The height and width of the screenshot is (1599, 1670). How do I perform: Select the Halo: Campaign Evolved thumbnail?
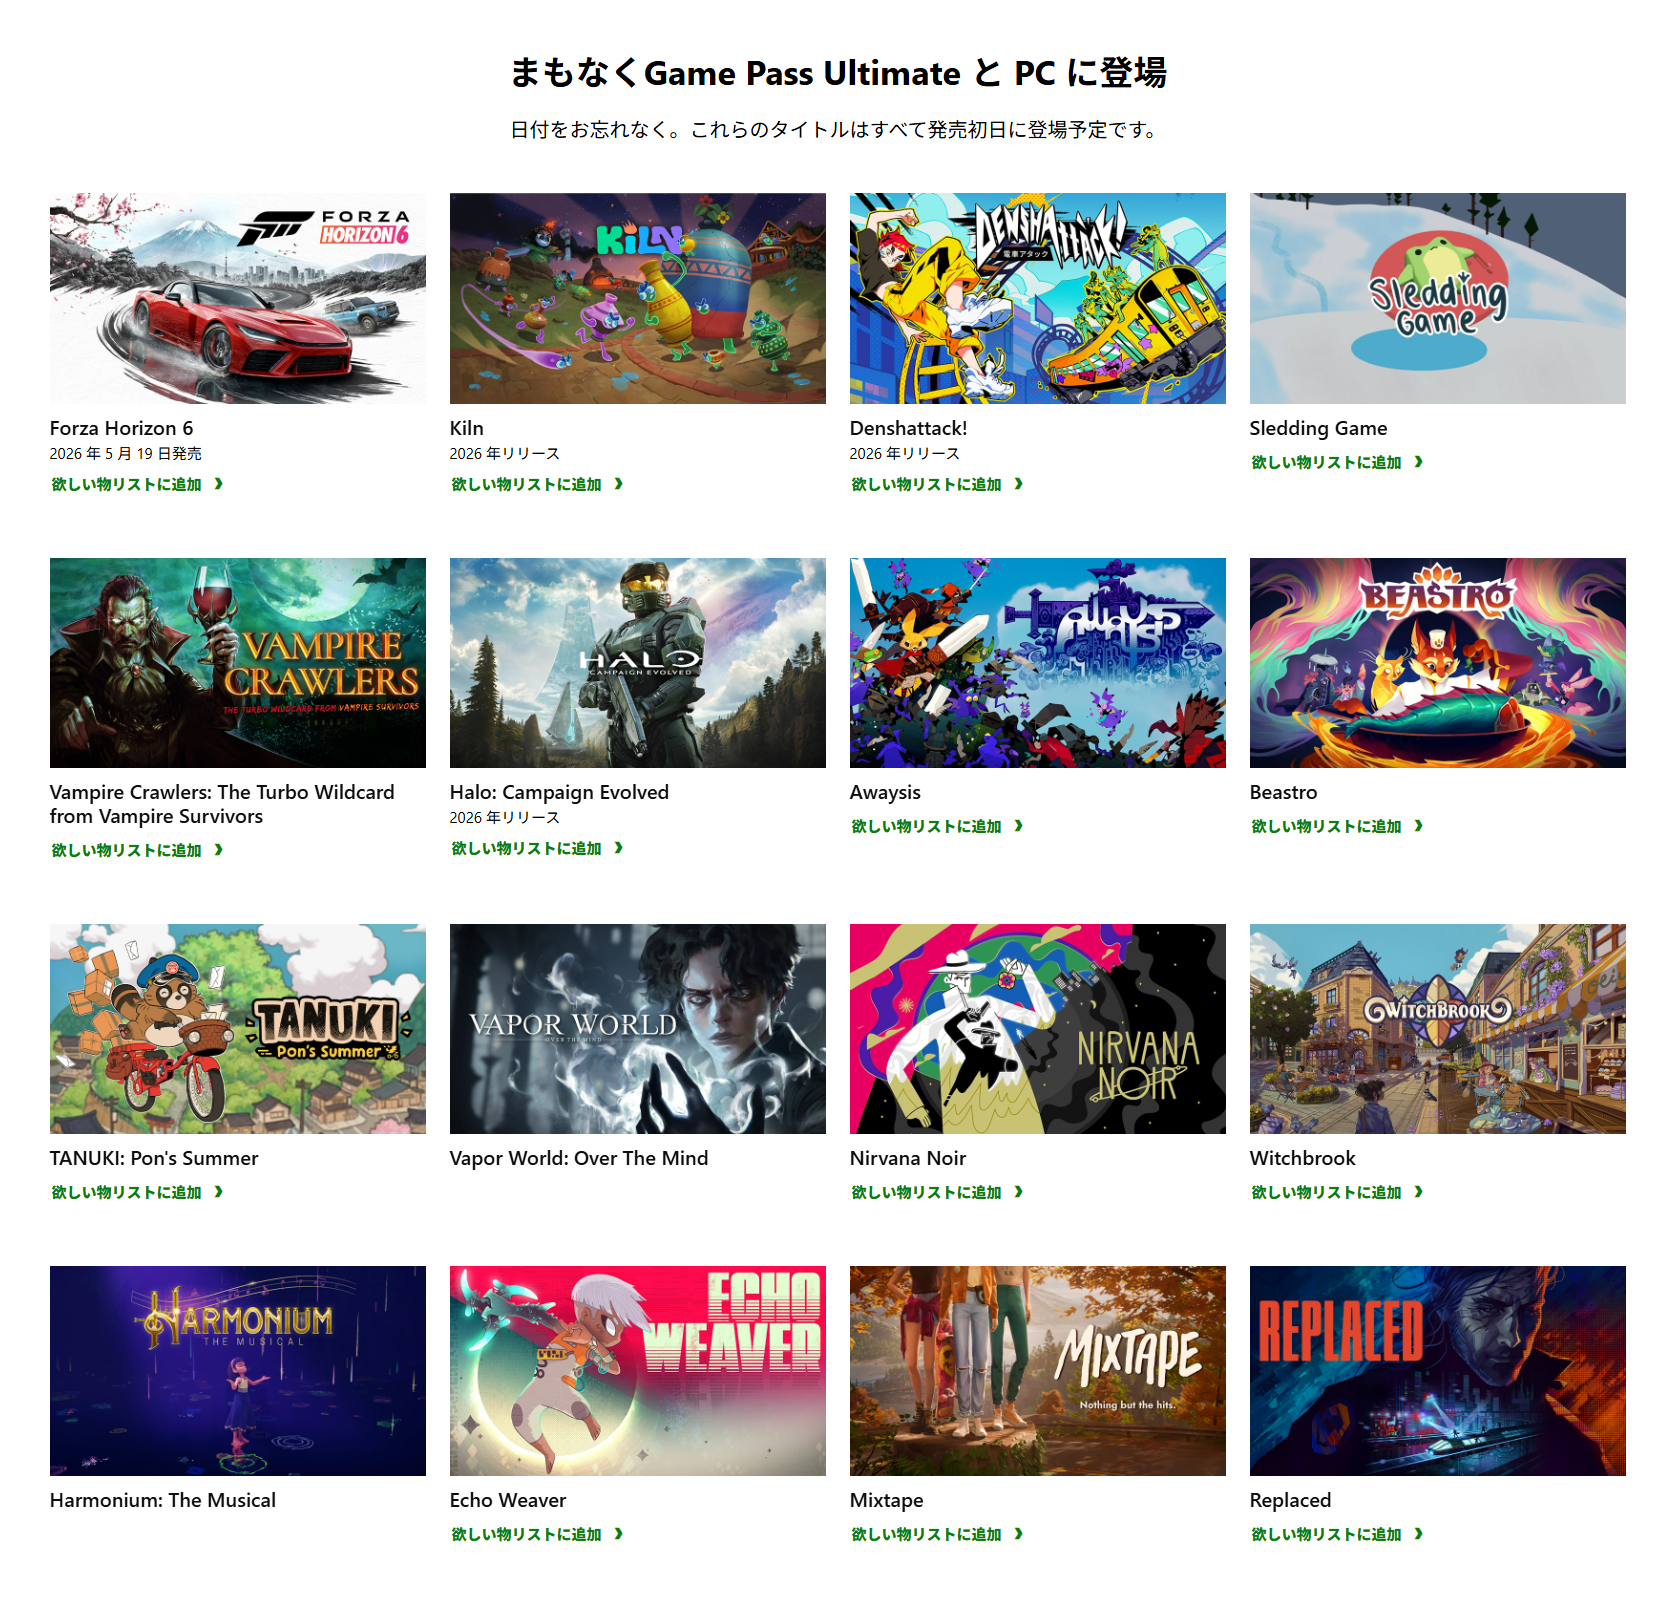pyautogui.click(x=638, y=663)
